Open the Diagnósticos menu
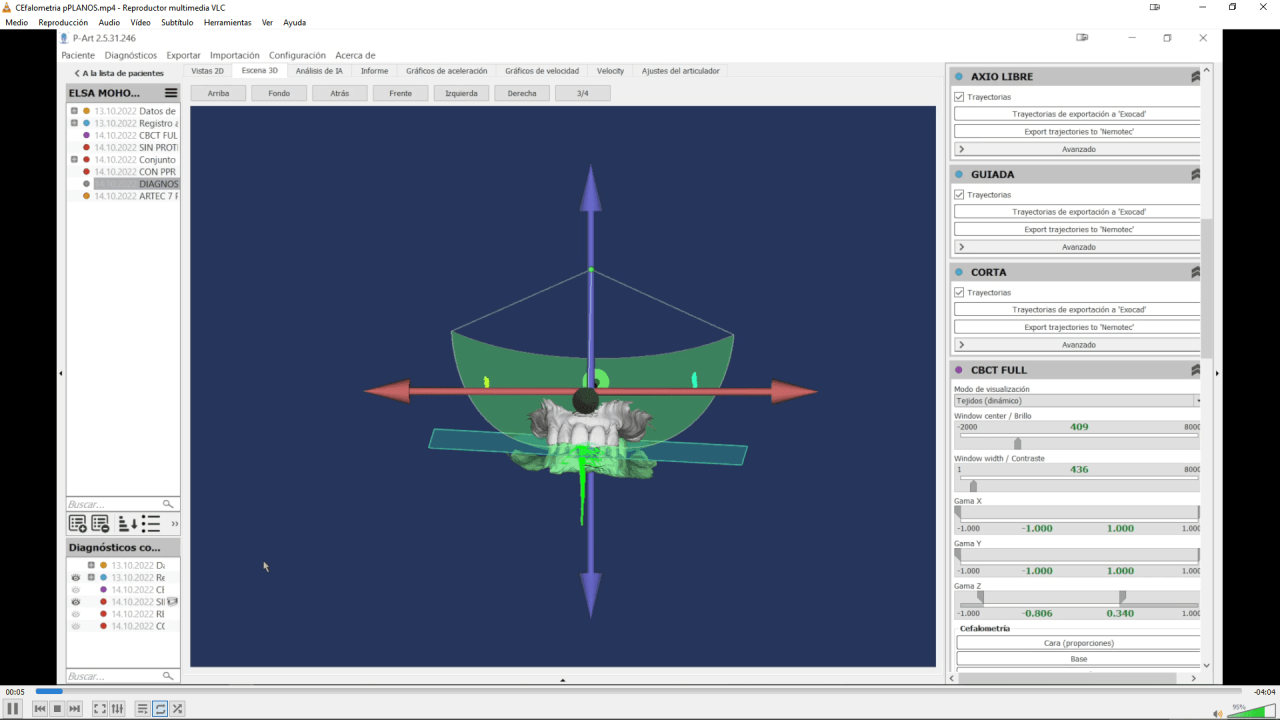Screen dimensions: 1280x720 [x=131, y=55]
